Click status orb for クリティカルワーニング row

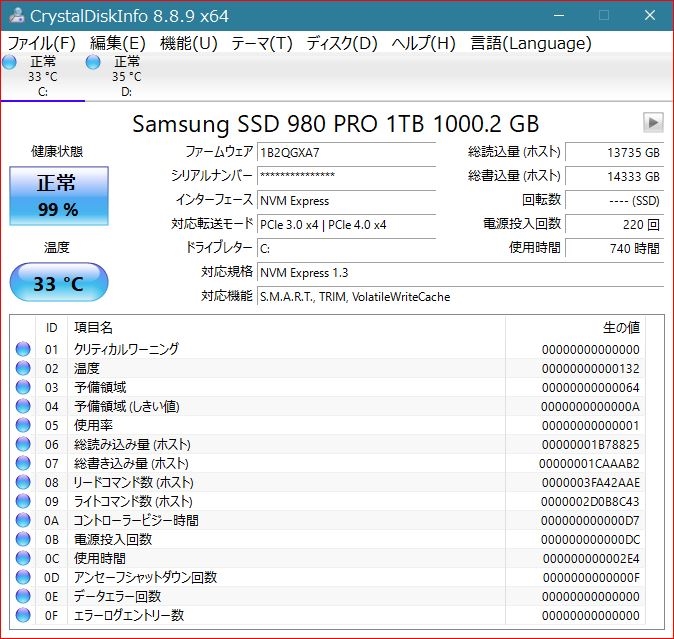(x=23, y=349)
